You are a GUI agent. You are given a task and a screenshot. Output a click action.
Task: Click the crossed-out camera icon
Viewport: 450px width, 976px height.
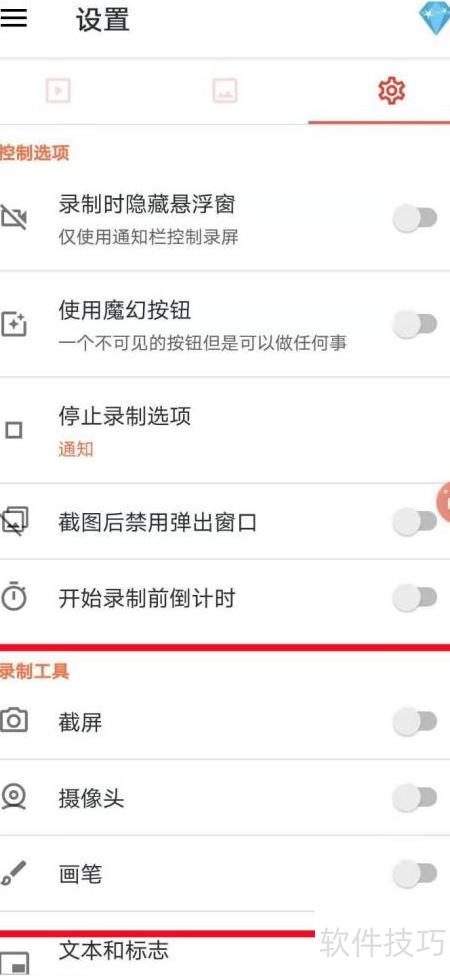tap(13, 218)
